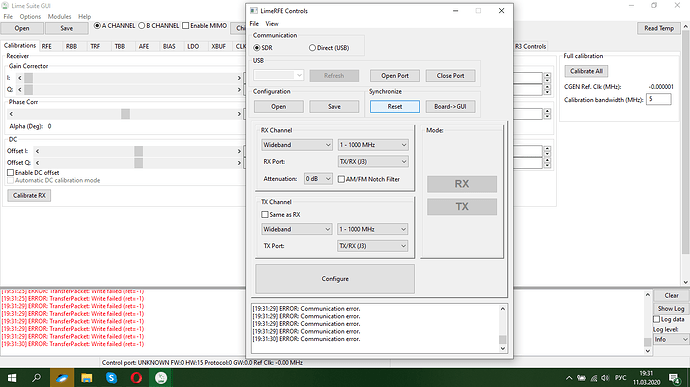
Task: Click Calibration bandwidth input field
Action: 658,100
